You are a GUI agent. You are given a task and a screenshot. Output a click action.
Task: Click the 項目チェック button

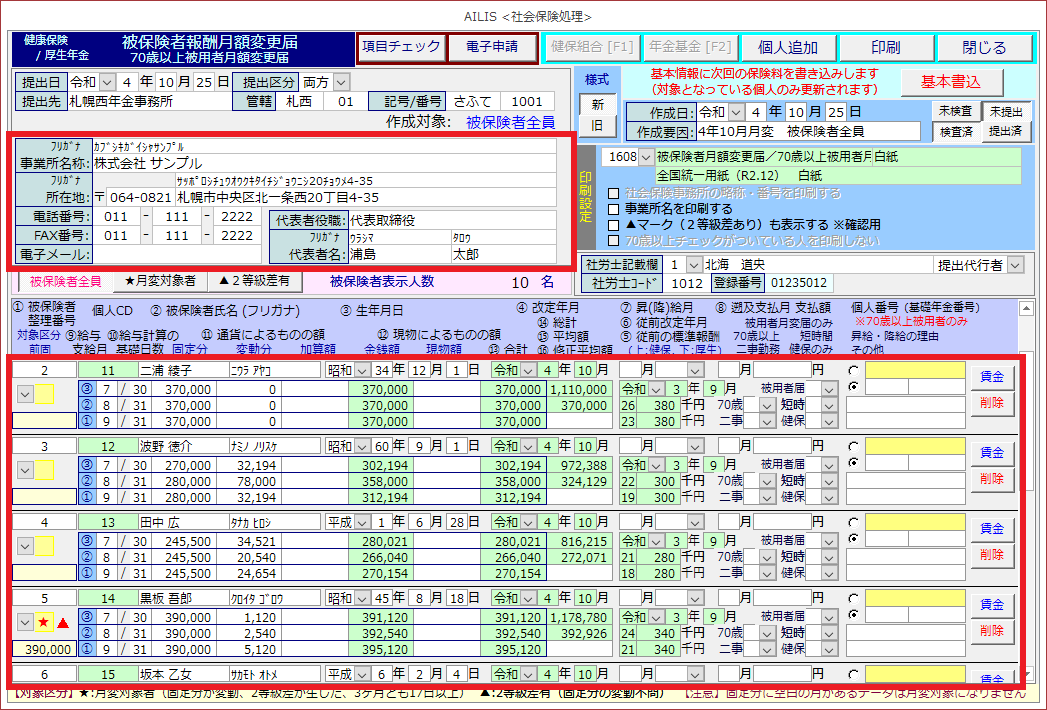pyautogui.click(x=399, y=47)
